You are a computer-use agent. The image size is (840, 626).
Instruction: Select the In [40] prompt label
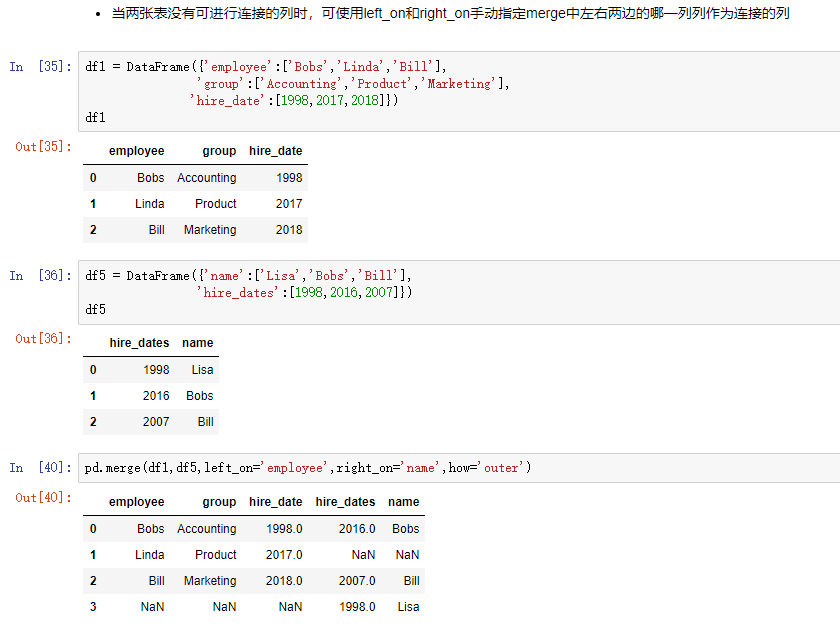point(41,467)
